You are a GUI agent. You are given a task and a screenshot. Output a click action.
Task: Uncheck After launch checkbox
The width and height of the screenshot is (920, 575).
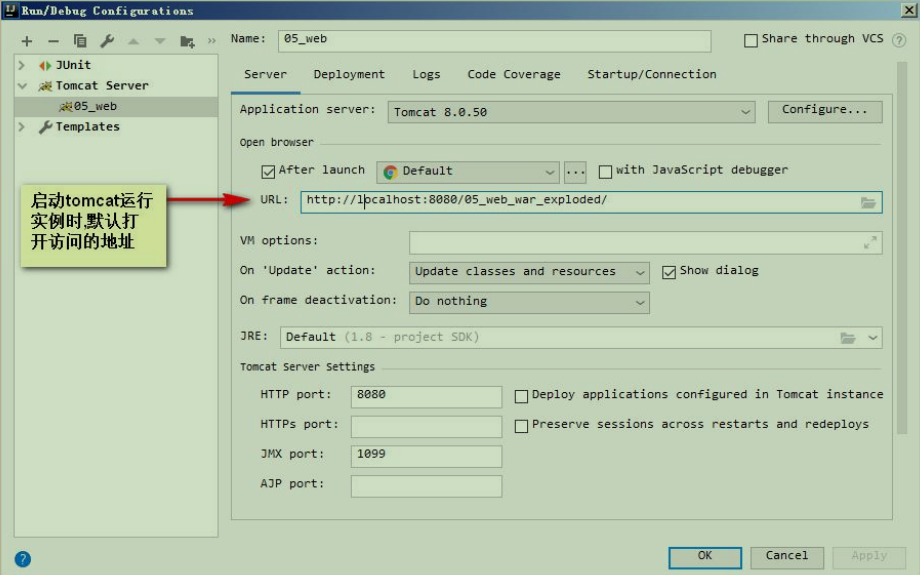pos(268,171)
